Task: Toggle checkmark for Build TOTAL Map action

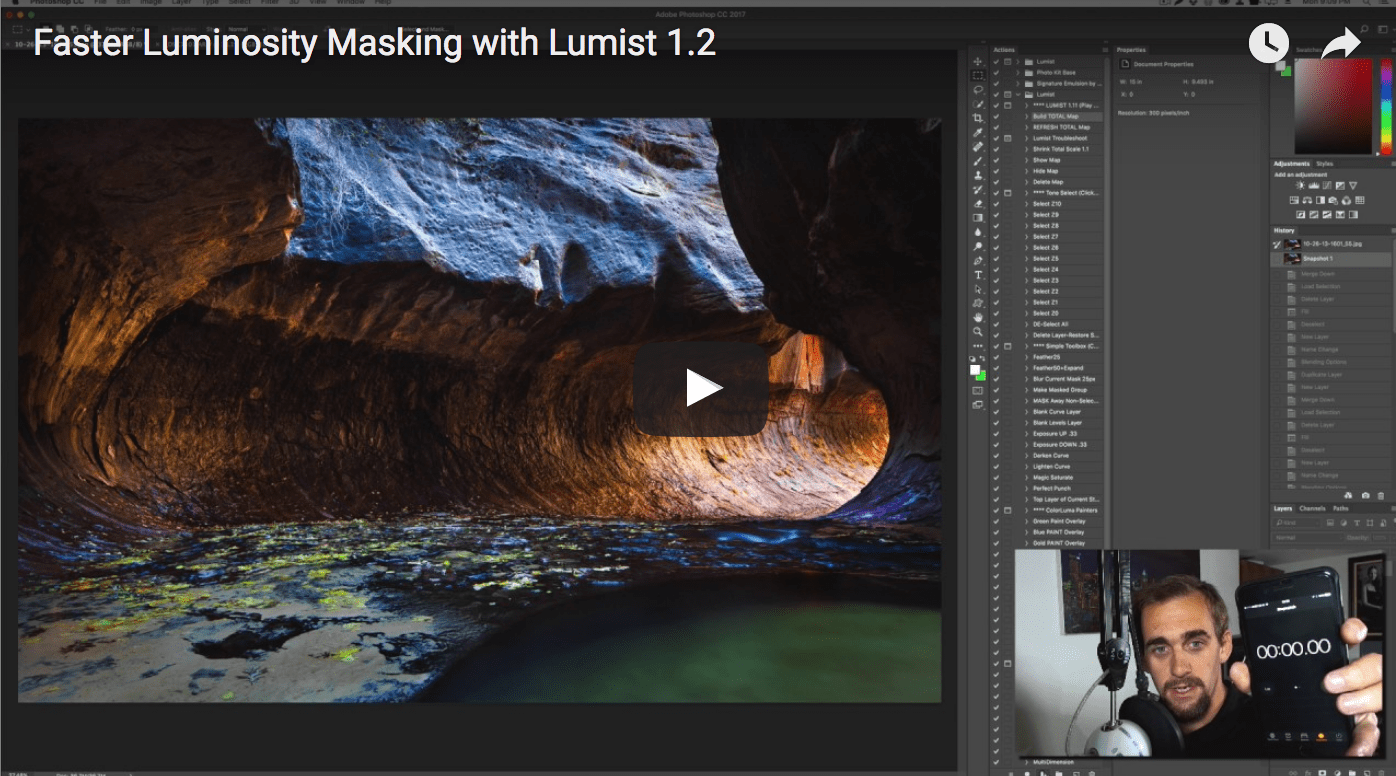Action: coord(996,116)
